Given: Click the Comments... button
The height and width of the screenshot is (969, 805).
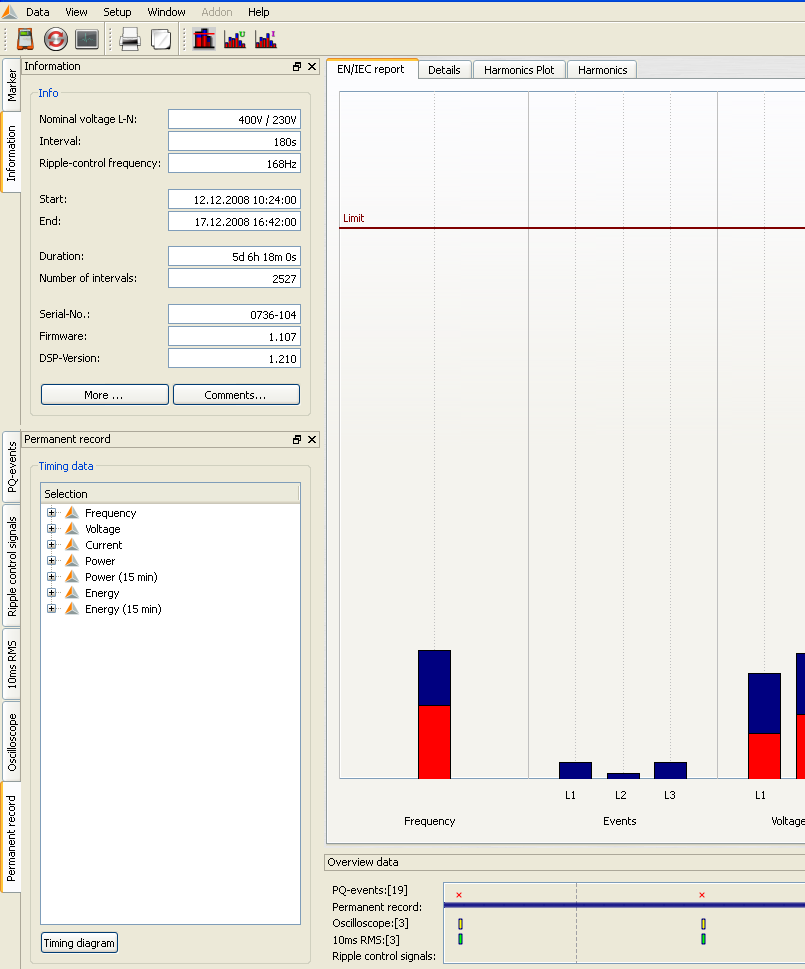Looking at the screenshot, I should pyautogui.click(x=236, y=395).
